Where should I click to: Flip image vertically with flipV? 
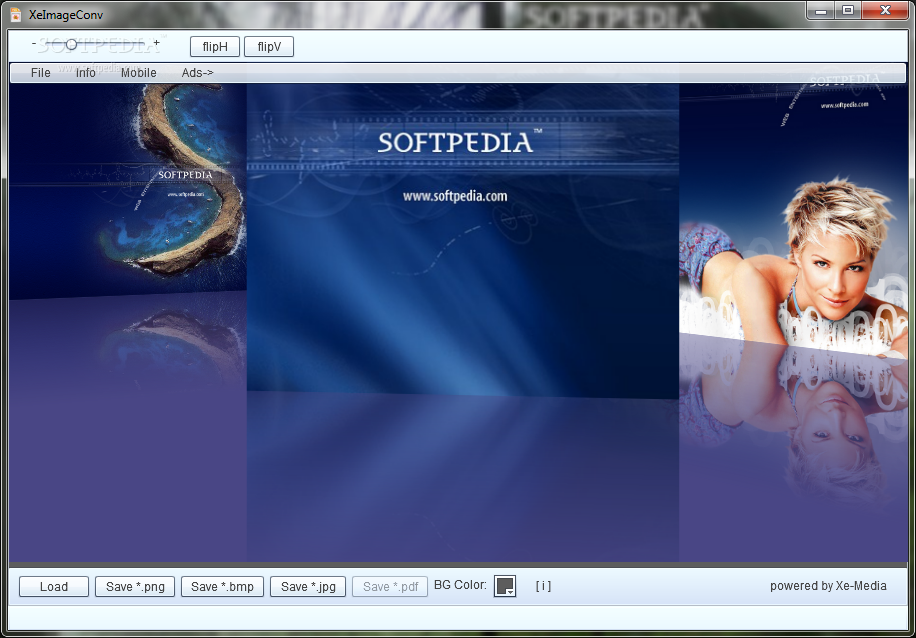coord(269,47)
